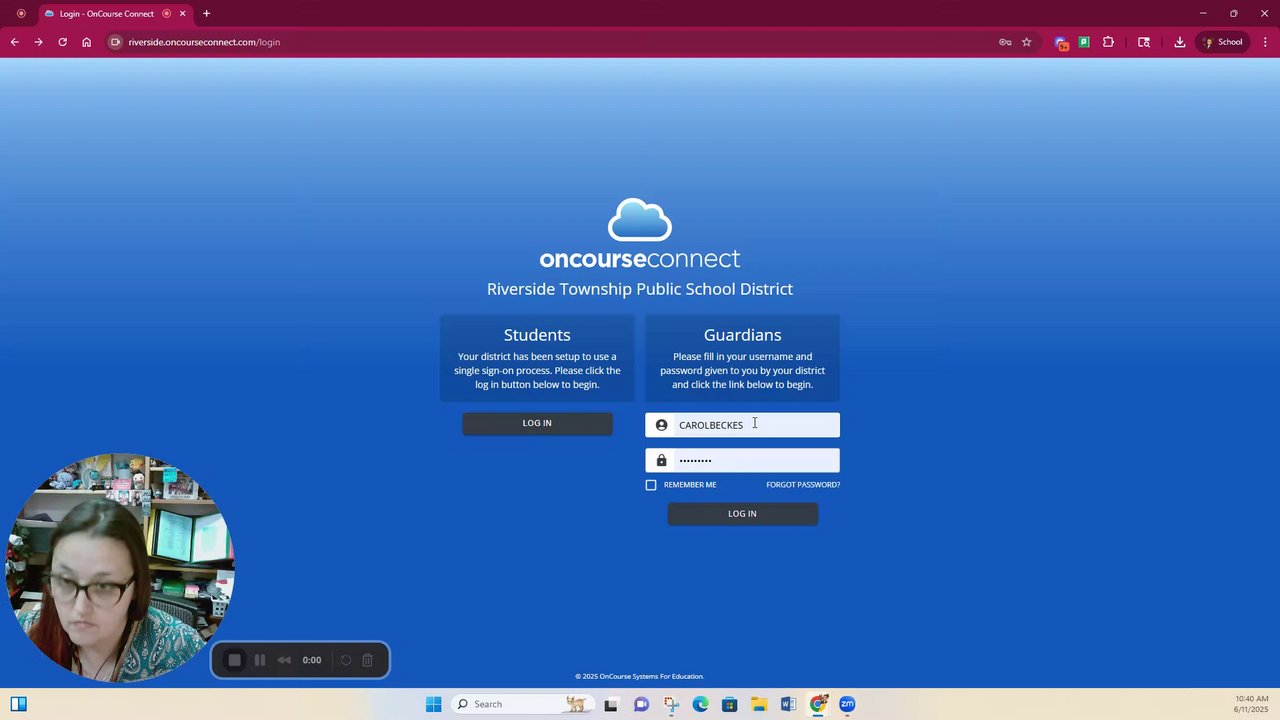Screen dimensions: 1280x720
Task: Stop the recording with the stop button
Action: pyautogui.click(x=234, y=660)
